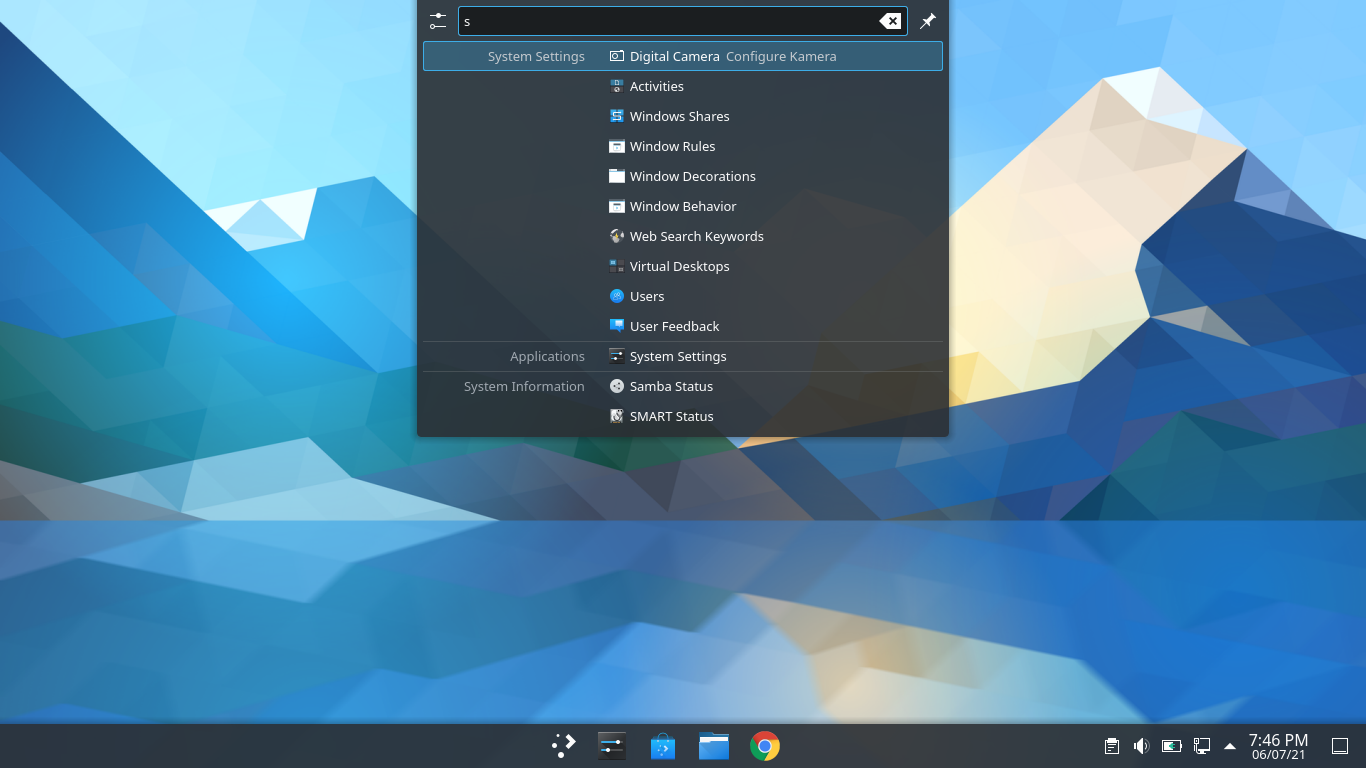1366x768 pixels.
Task: Clear the search text using the backspace icon
Action: (x=889, y=20)
